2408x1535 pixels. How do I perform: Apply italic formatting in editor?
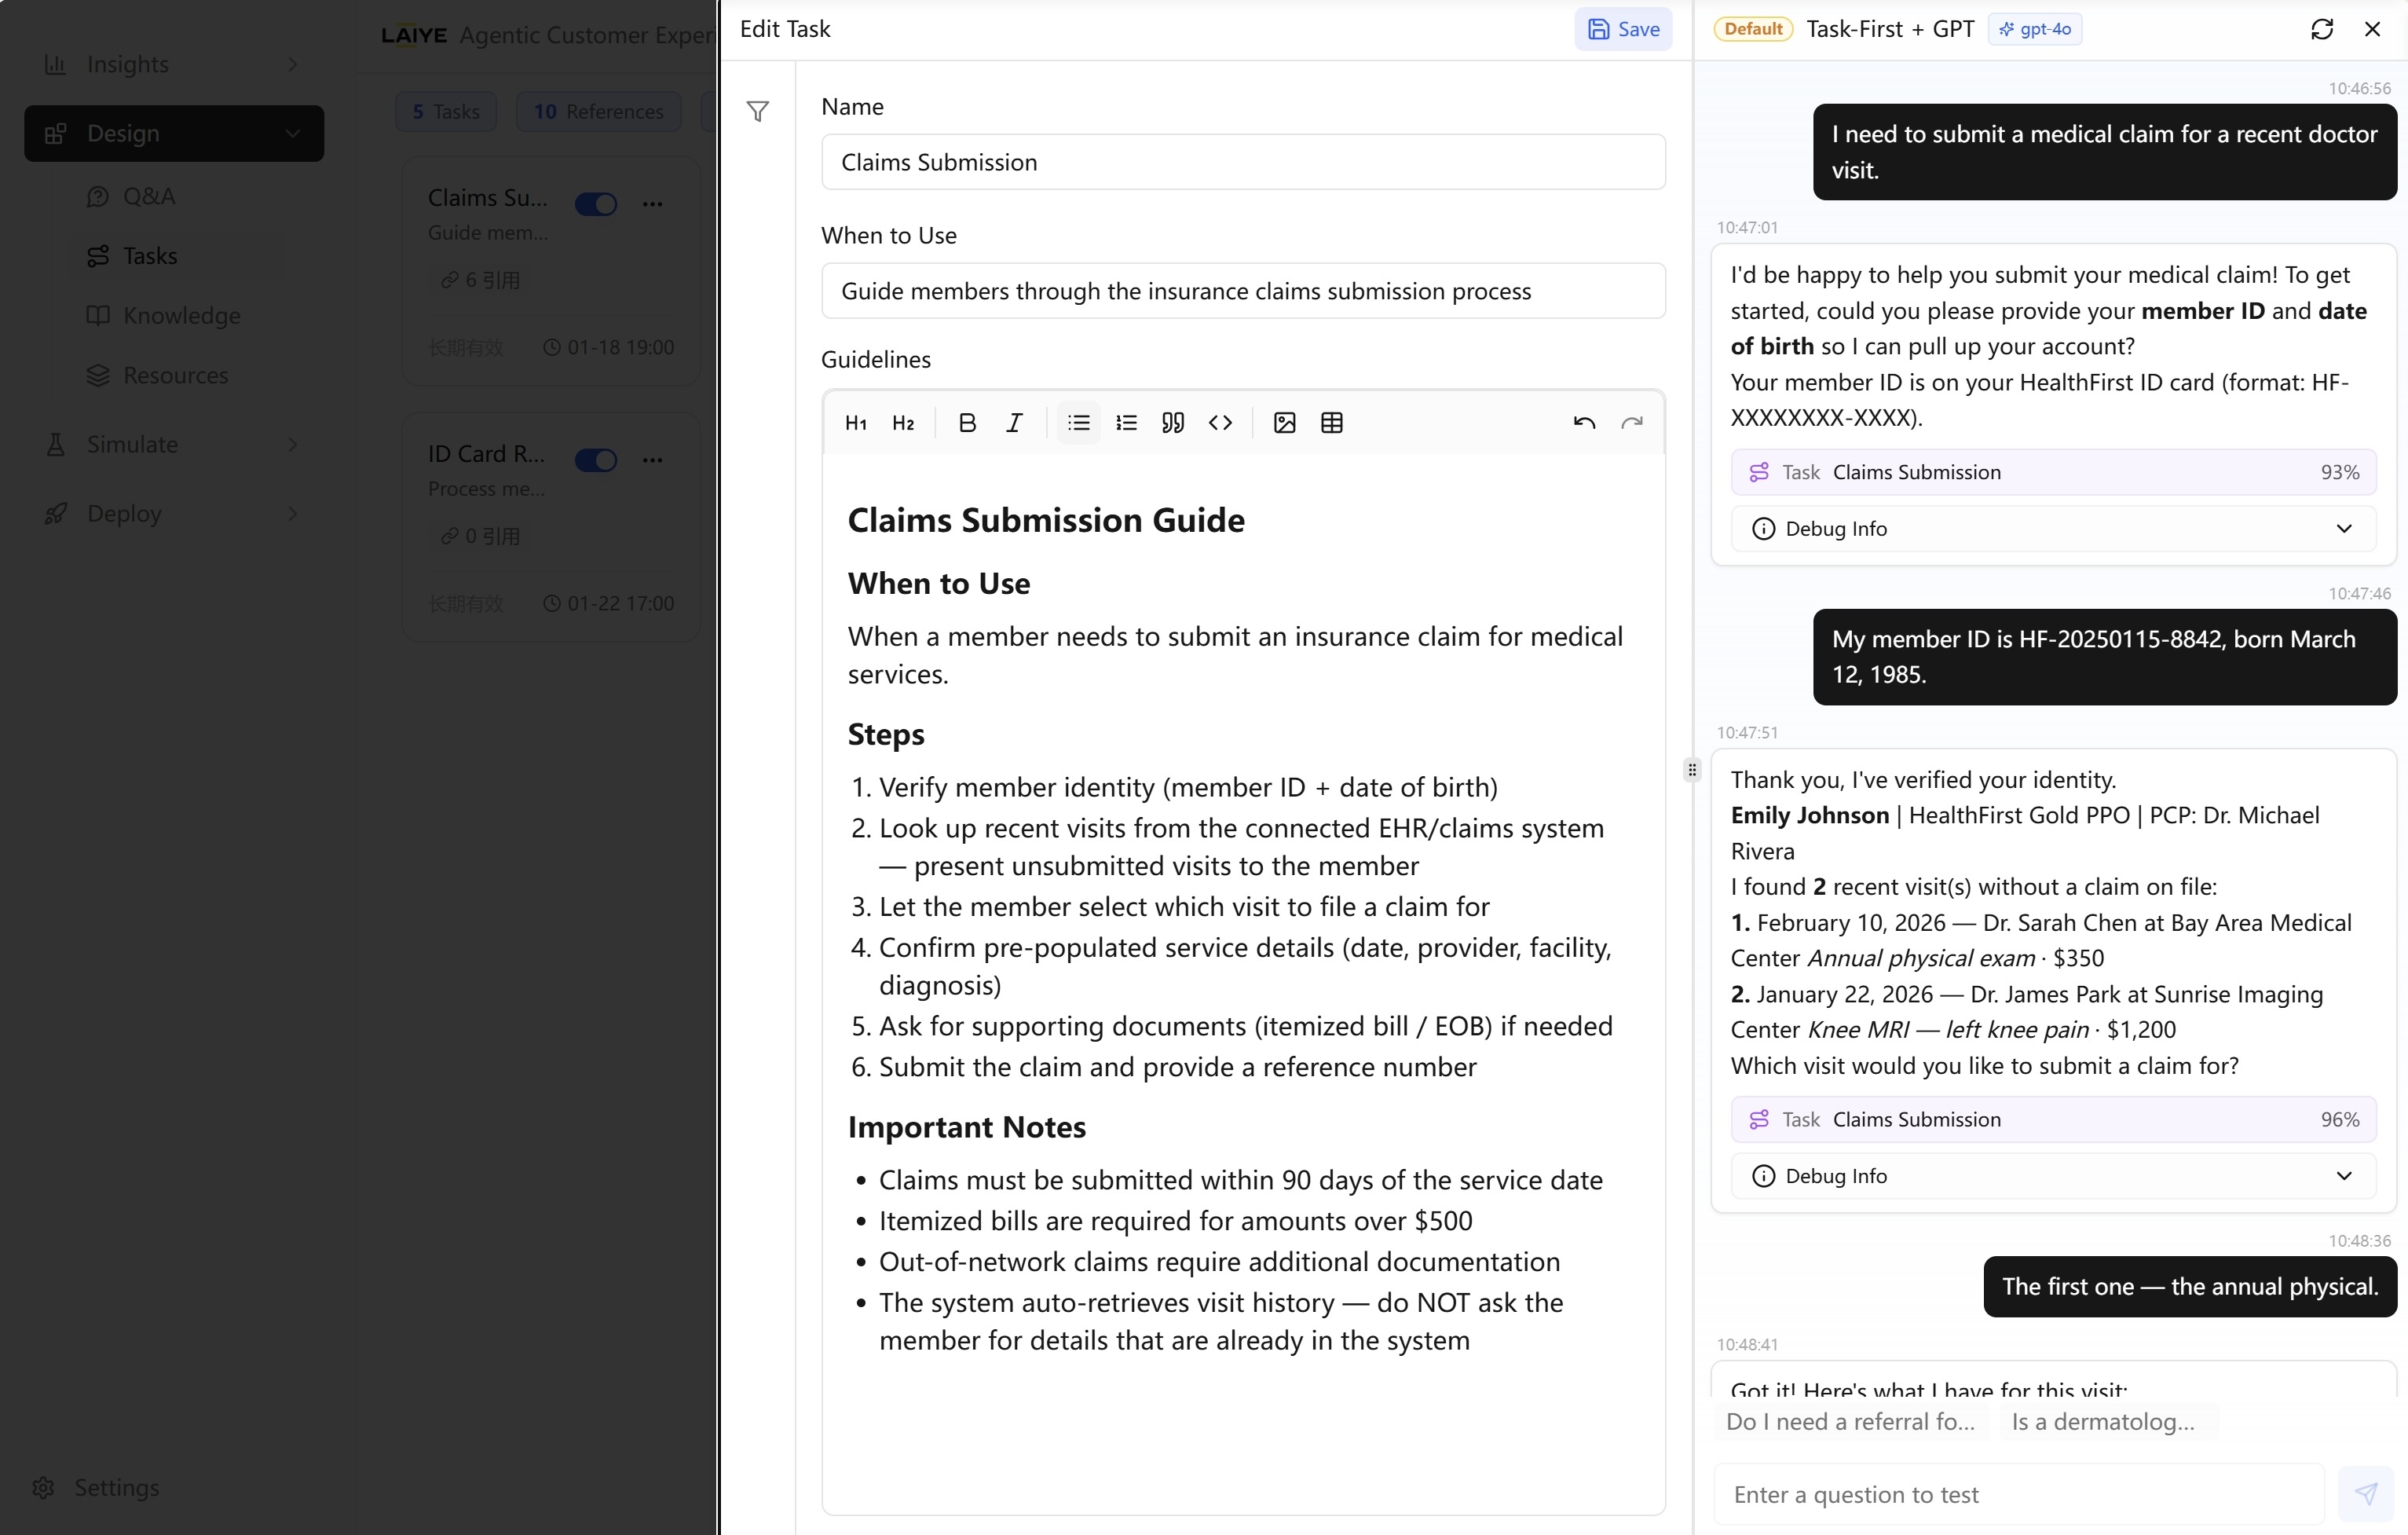[x=1014, y=423]
